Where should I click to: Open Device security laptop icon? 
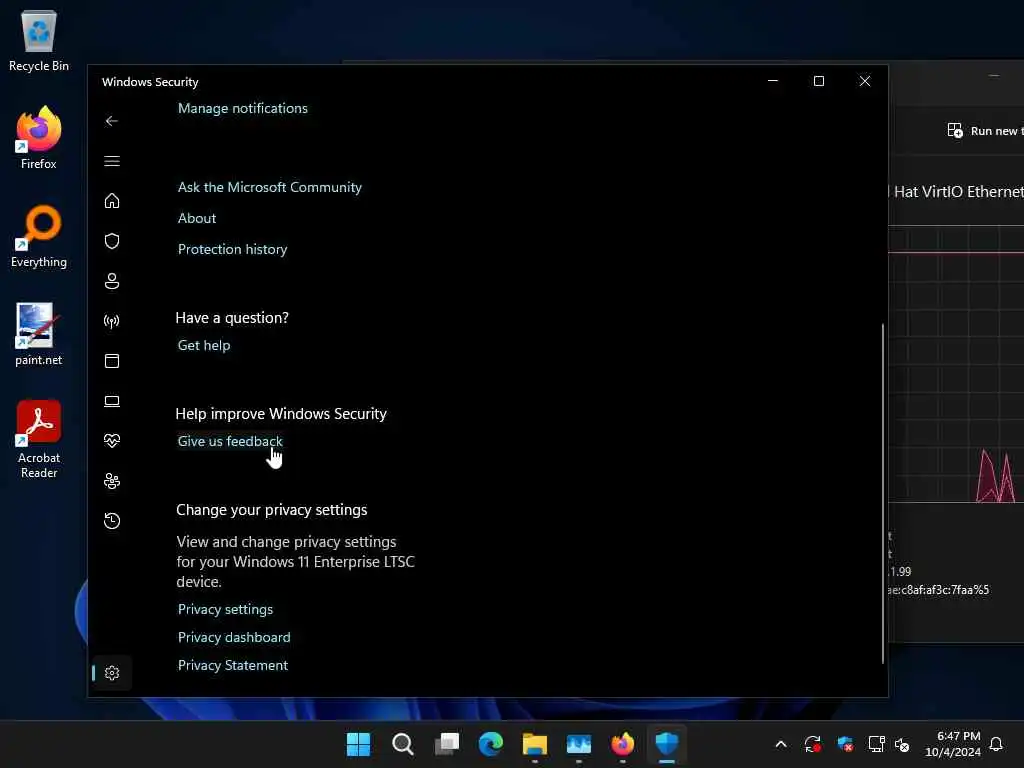tap(112, 401)
